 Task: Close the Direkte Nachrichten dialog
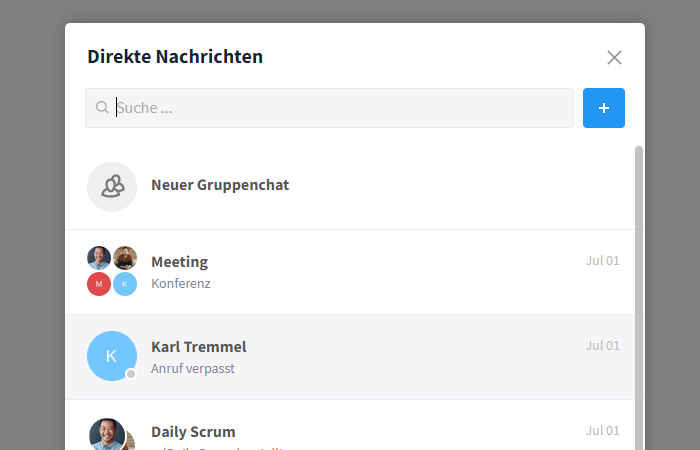tap(614, 58)
